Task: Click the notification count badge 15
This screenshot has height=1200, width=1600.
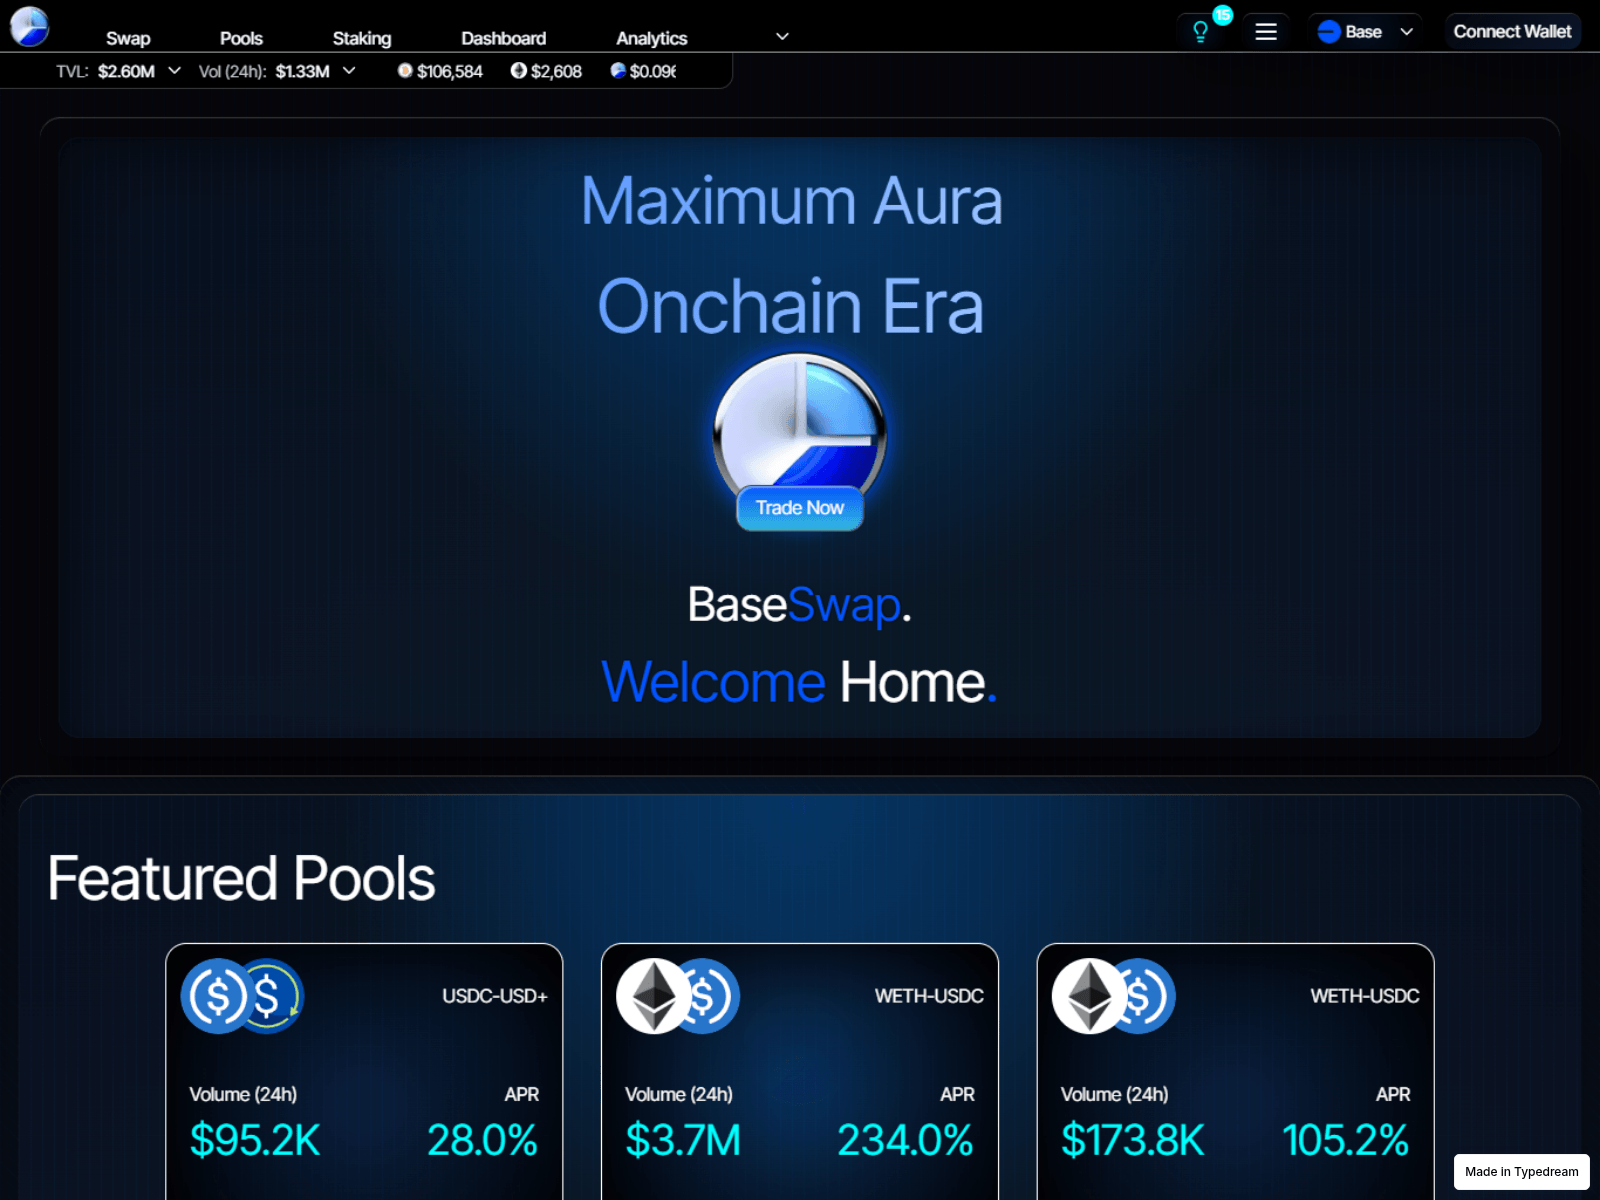Action: coord(1223,15)
